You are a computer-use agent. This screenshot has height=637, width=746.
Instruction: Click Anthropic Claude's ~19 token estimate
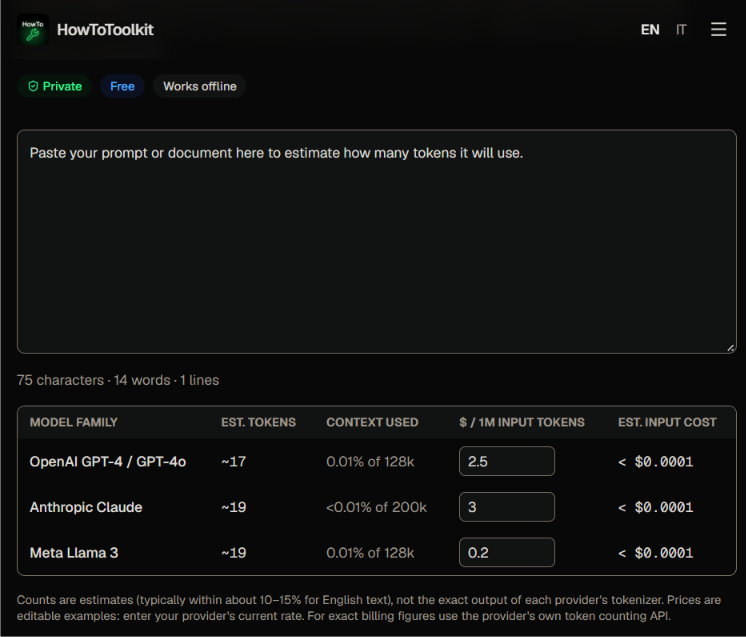[x=234, y=507]
